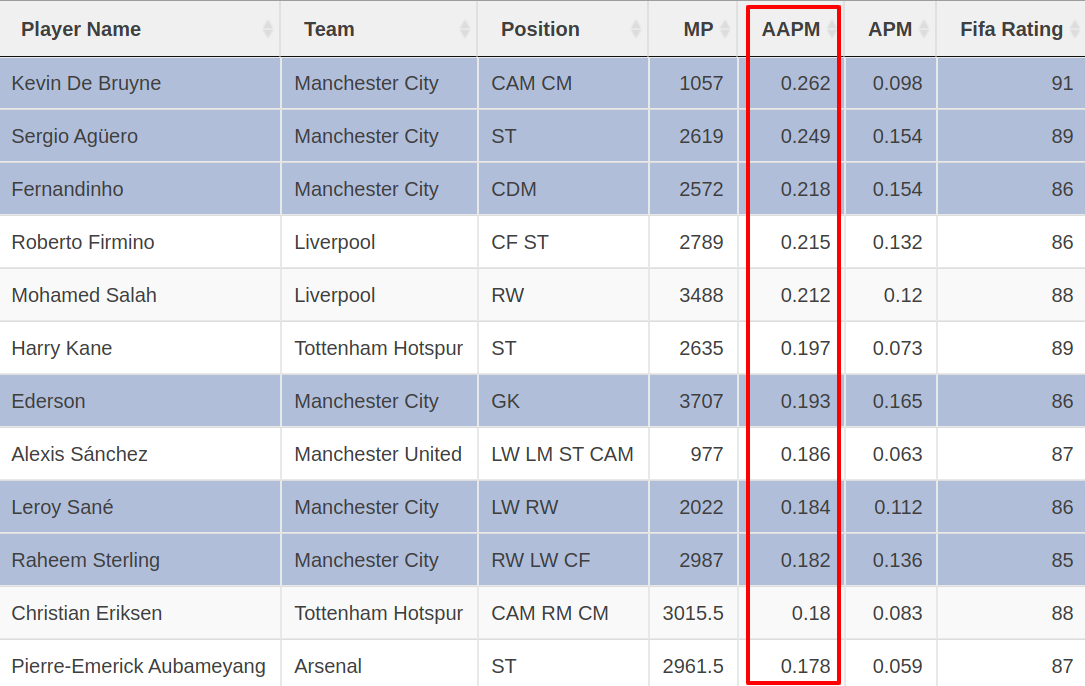Click sort arrows icon beside AAPM
This screenshot has height=686, width=1085.
pos(830,30)
